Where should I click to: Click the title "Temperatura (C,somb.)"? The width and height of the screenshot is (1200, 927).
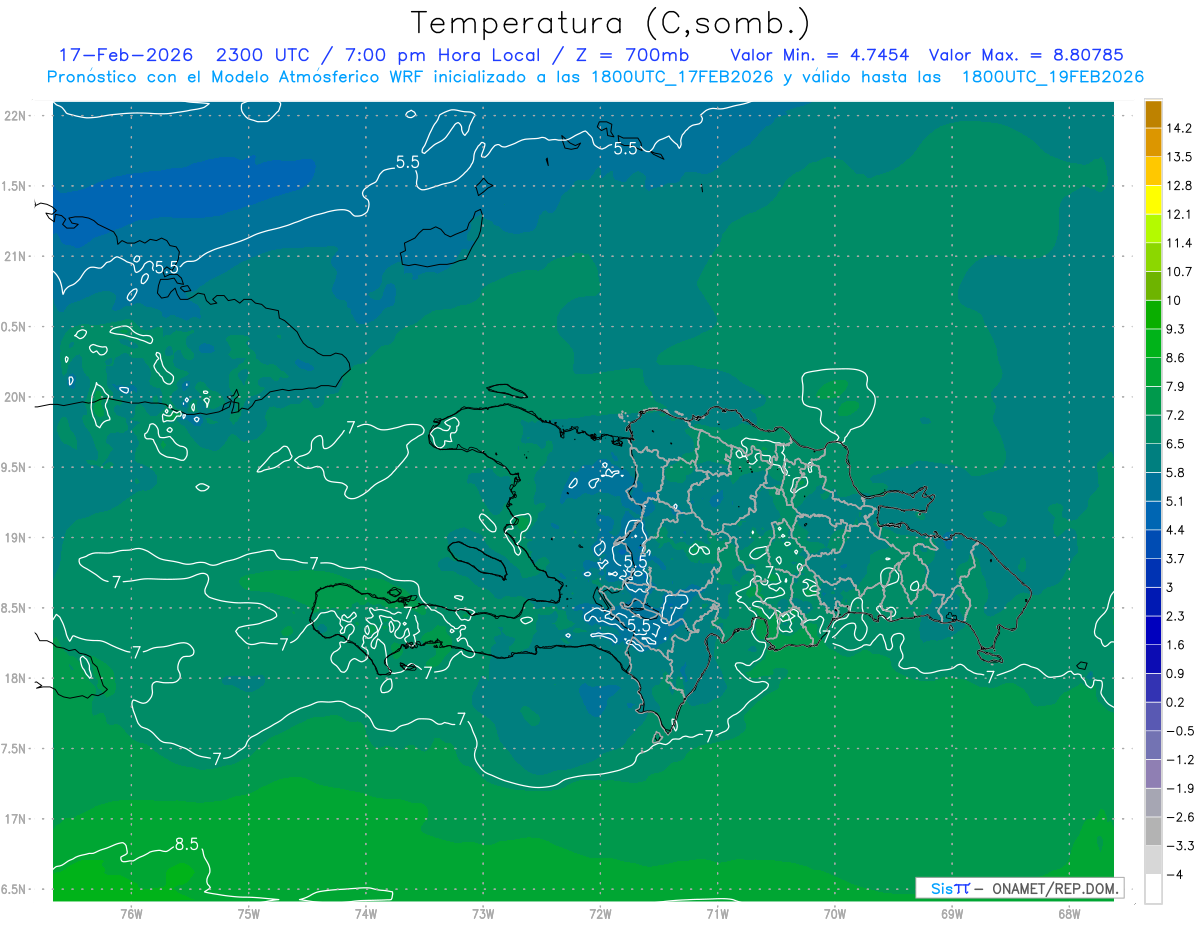tap(611, 24)
